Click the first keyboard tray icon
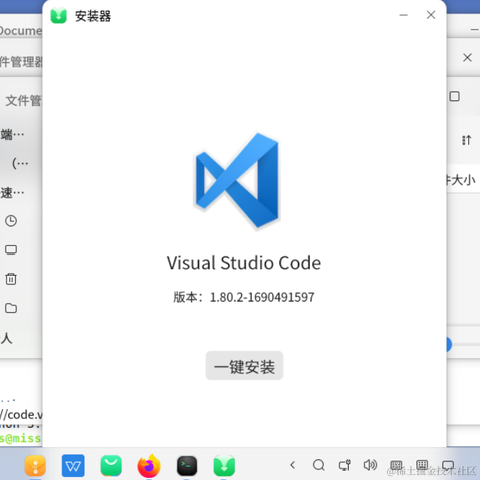 [396, 465]
